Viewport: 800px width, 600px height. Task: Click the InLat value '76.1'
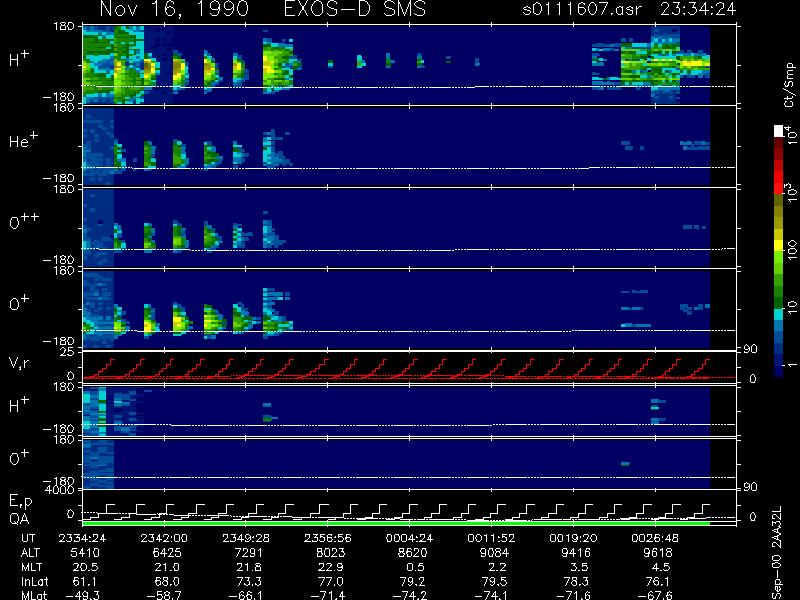(659, 582)
